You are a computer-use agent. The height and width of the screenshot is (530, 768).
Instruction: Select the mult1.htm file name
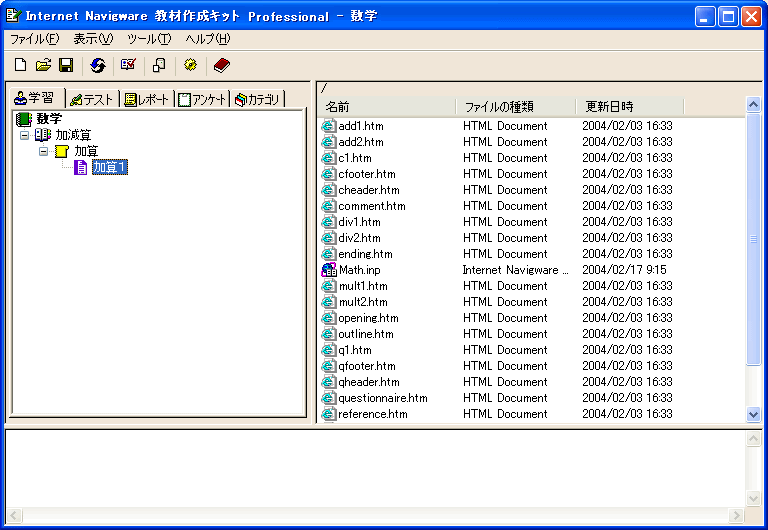click(363, 286)
